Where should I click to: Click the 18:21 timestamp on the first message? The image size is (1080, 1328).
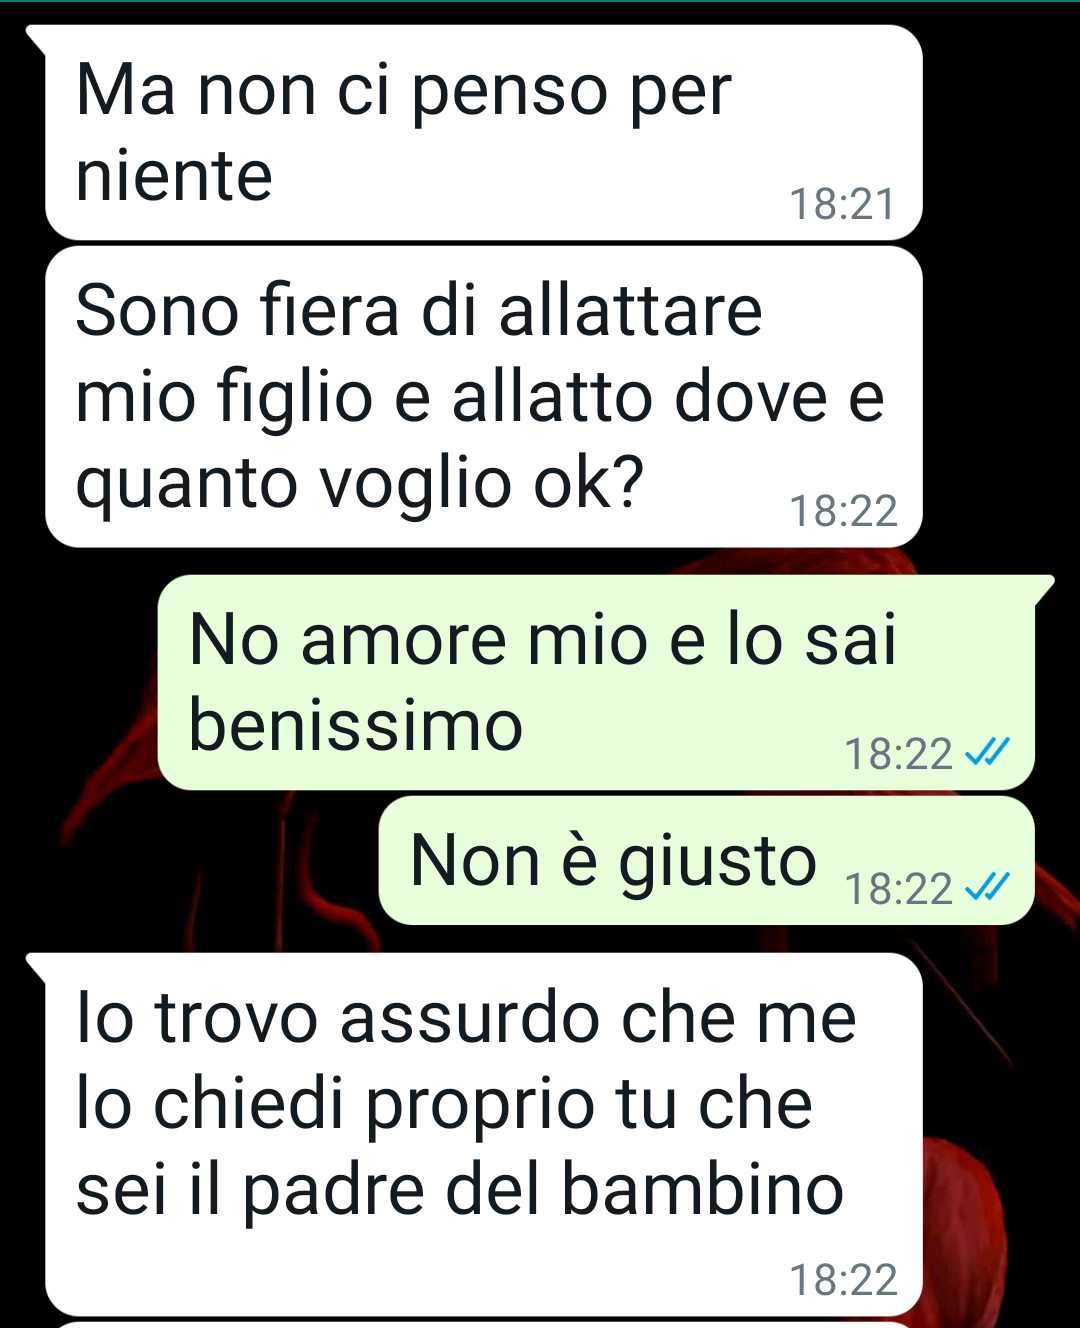tap(842, 204)
